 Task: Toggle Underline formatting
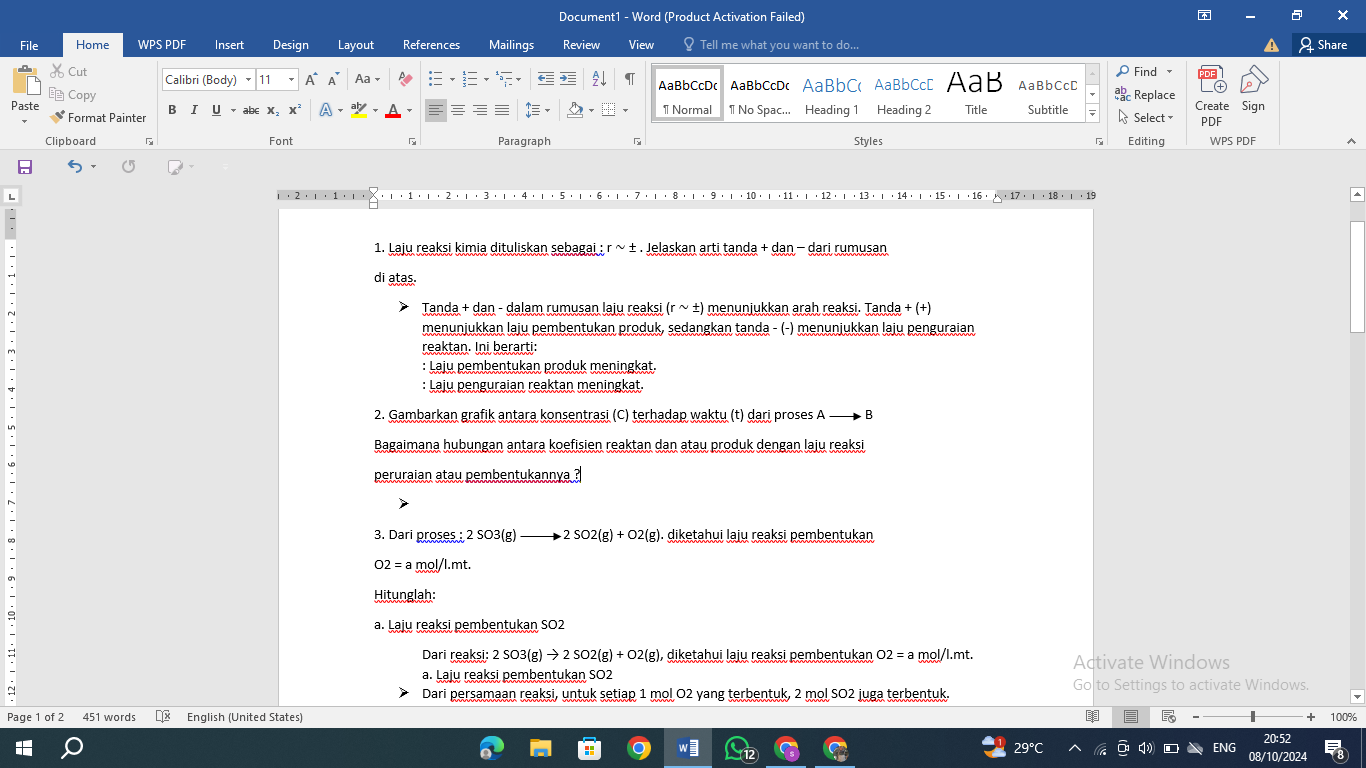pos(216,110)
